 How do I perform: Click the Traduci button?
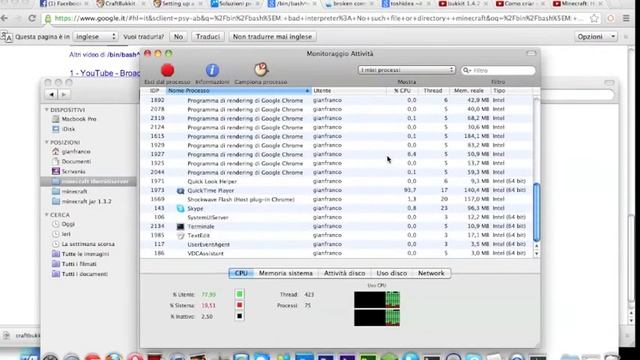[208, 37]
